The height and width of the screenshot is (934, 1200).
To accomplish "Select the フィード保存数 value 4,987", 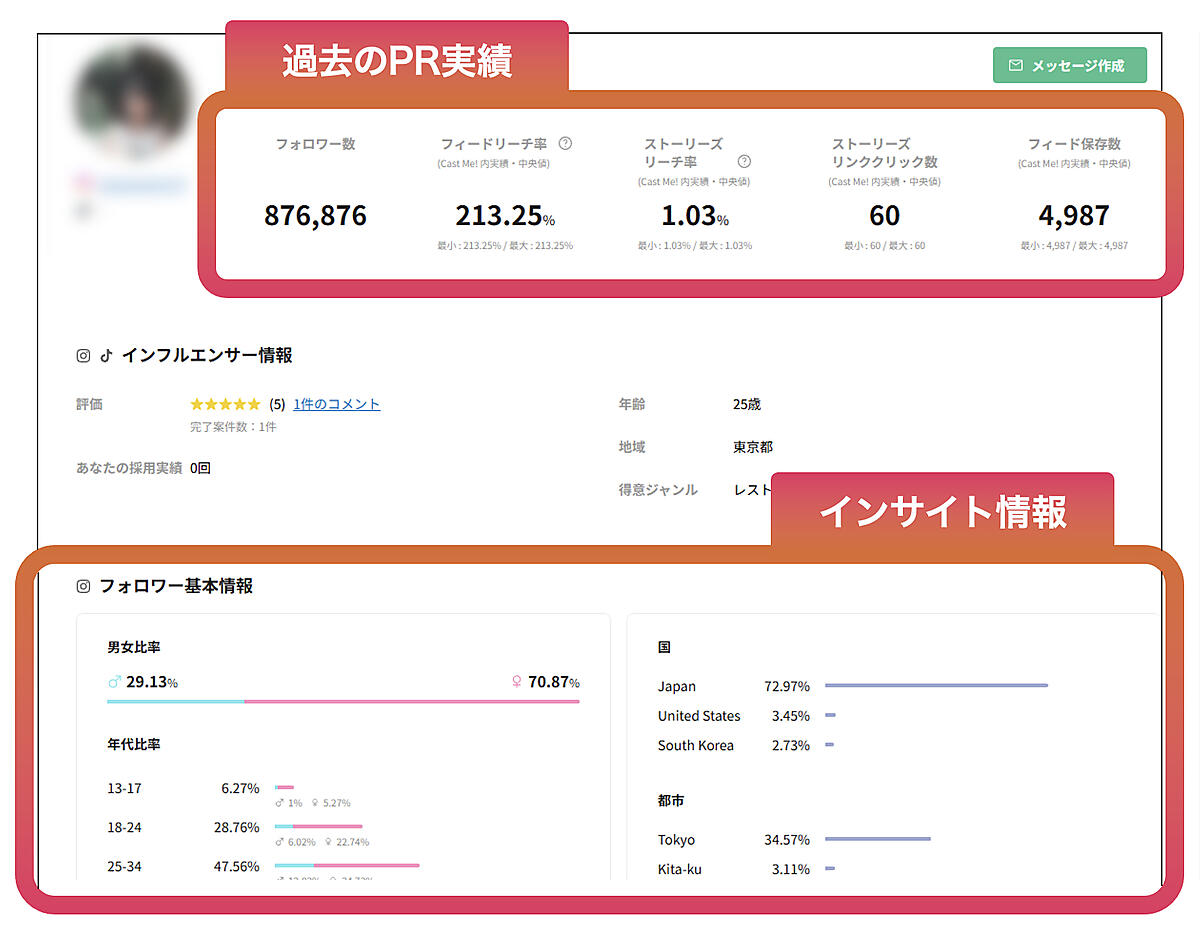I will 1073,215.
